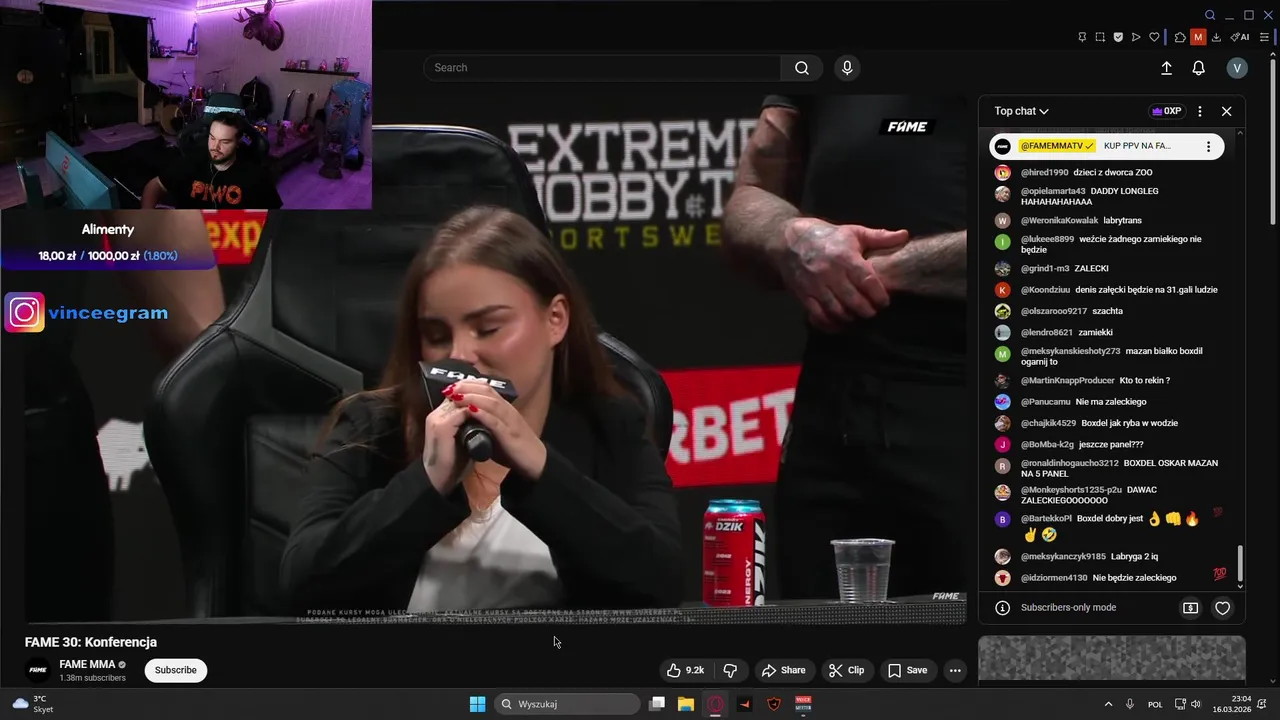Add page to bookmarks with heart icon

[x=1154, y=37]
